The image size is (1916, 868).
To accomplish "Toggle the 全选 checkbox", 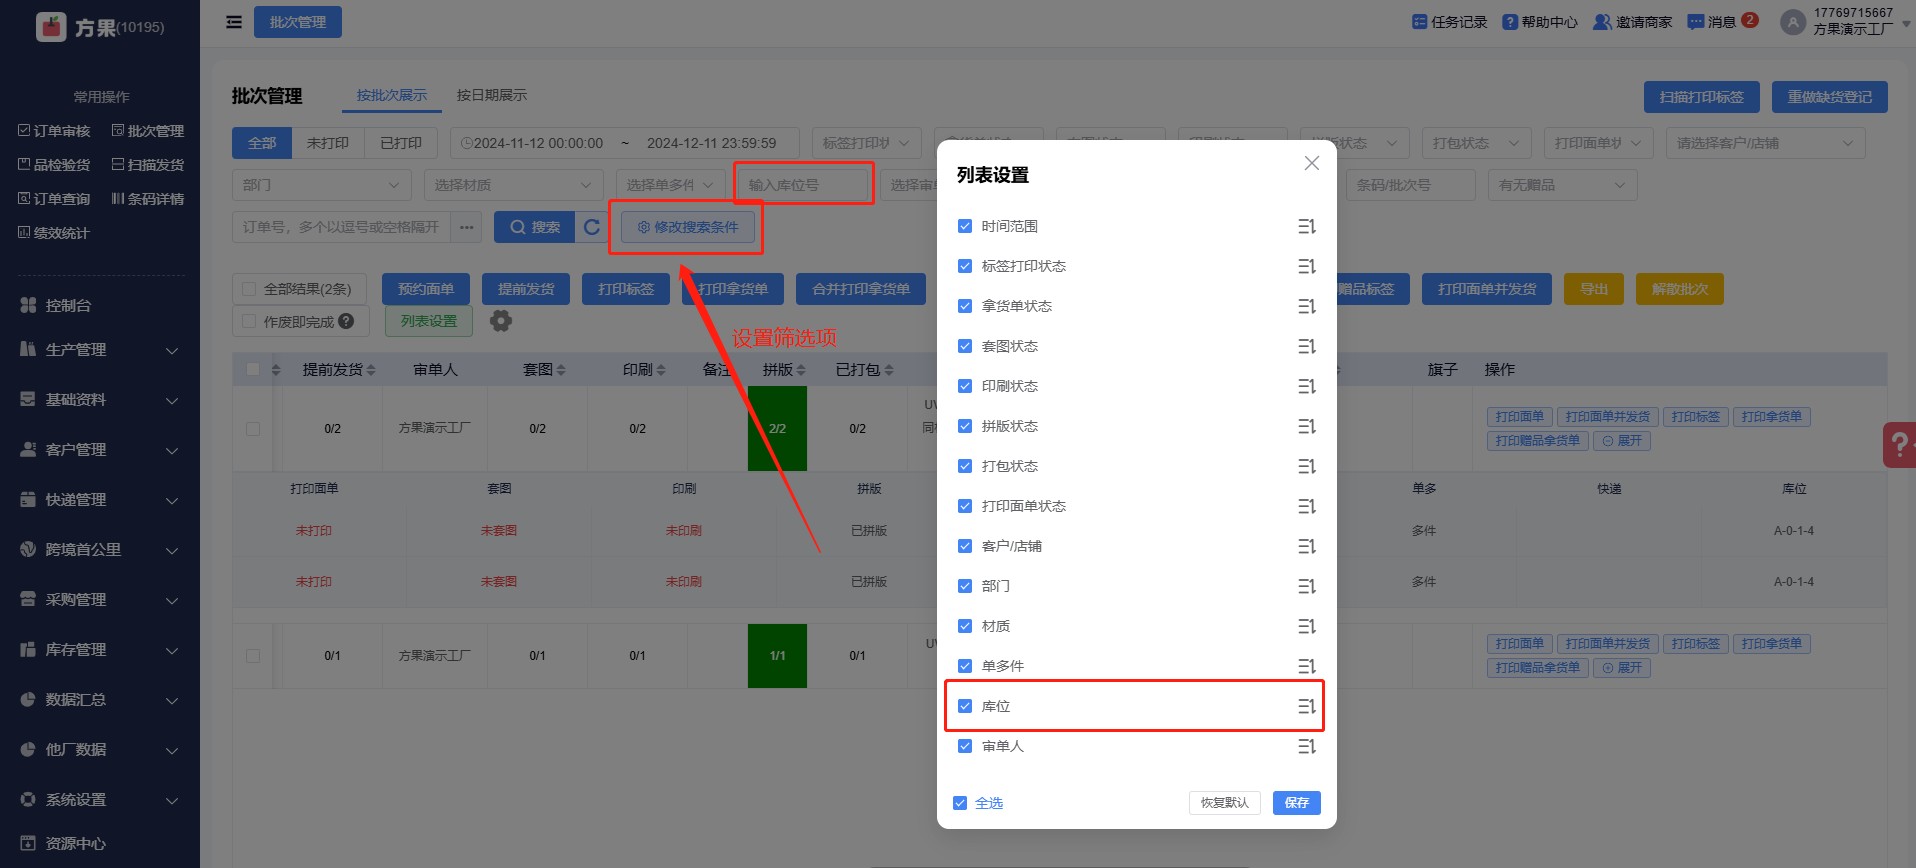I will [960, 803].
